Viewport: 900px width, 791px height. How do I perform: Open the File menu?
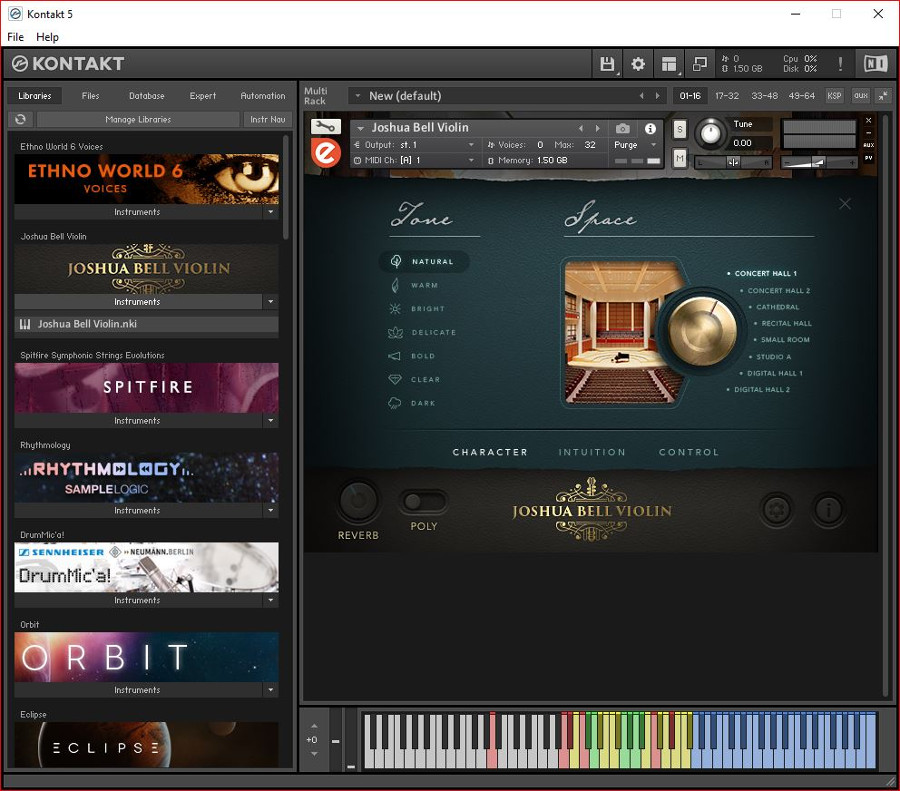15,37
